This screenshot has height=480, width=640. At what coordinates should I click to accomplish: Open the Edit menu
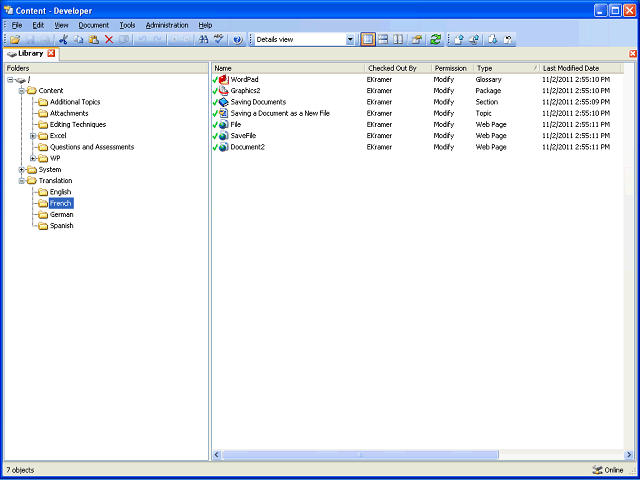(x=38, y=25)
